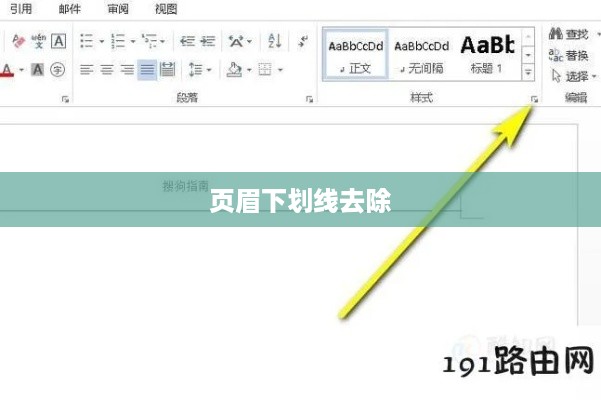Expand the Asian layout dropdown arrow
Screen dimensions: 601x400
coord(250,41)
